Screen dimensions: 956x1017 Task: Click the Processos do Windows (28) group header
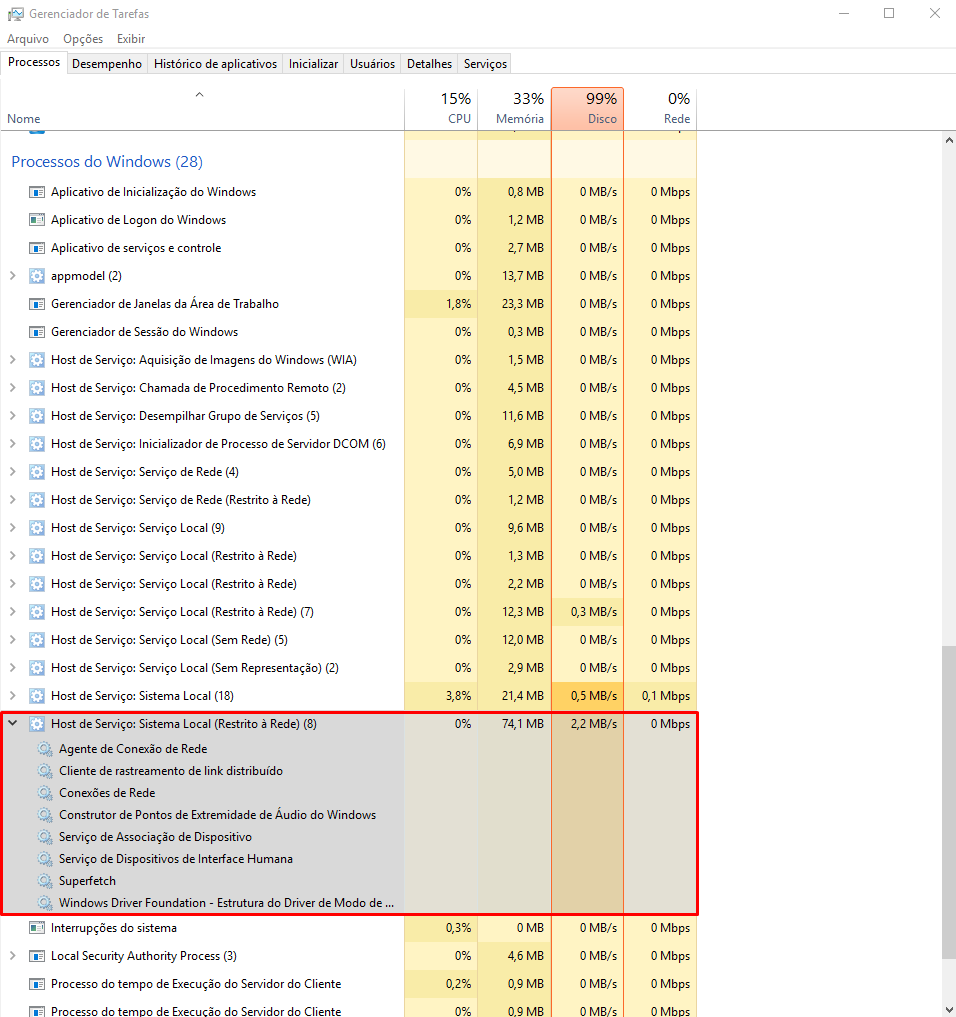coord(107,162)
